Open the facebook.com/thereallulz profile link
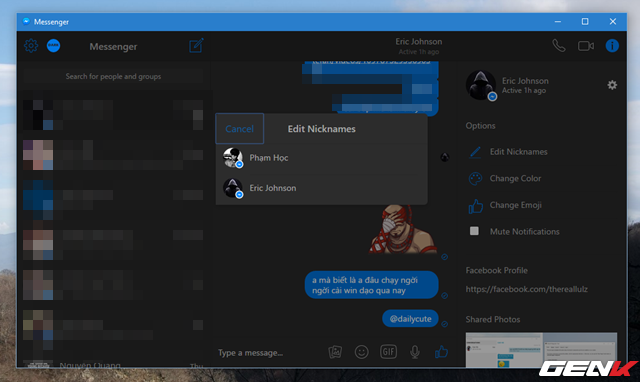The height and width of the screenshot is (382, 640). coord(527,289)
